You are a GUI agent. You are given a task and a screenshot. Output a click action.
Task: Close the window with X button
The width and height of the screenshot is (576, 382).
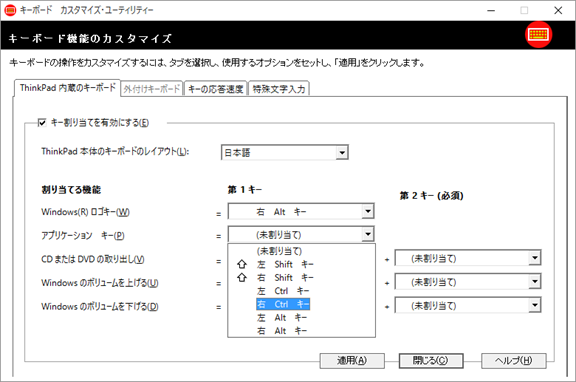click(558, 10)
